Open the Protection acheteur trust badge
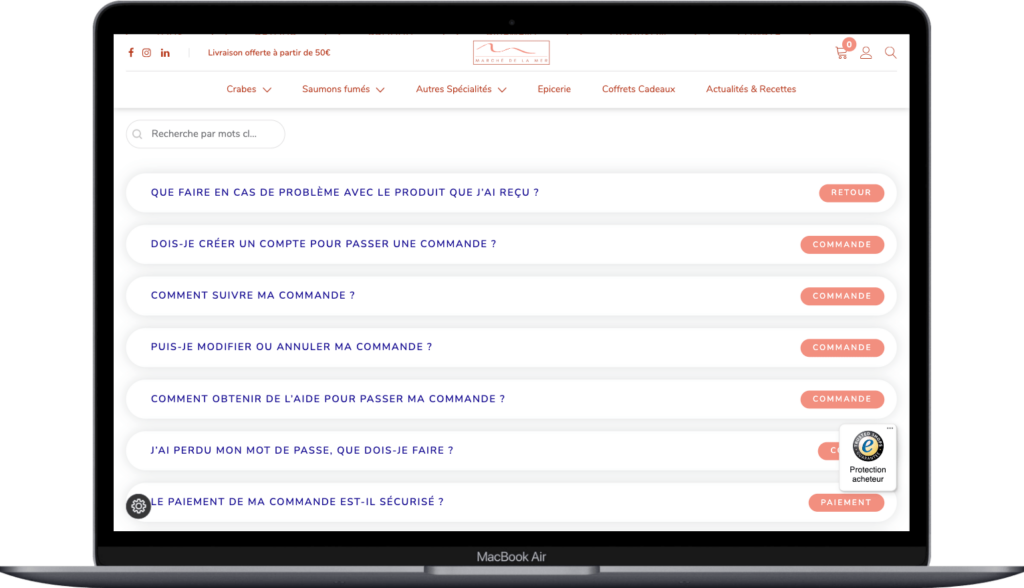1024x588 pixels. [868, 458]
